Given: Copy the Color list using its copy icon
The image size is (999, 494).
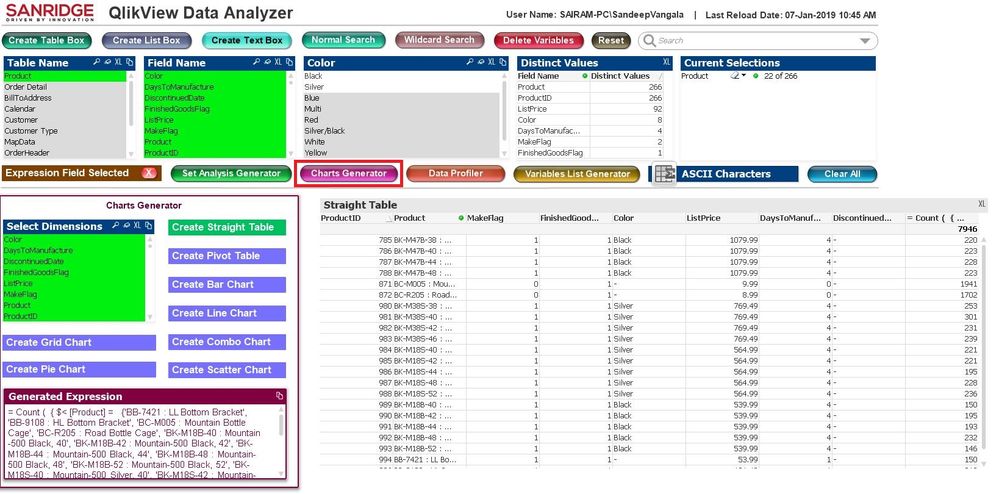Looking at the screenshot, I should pos(502,62).
